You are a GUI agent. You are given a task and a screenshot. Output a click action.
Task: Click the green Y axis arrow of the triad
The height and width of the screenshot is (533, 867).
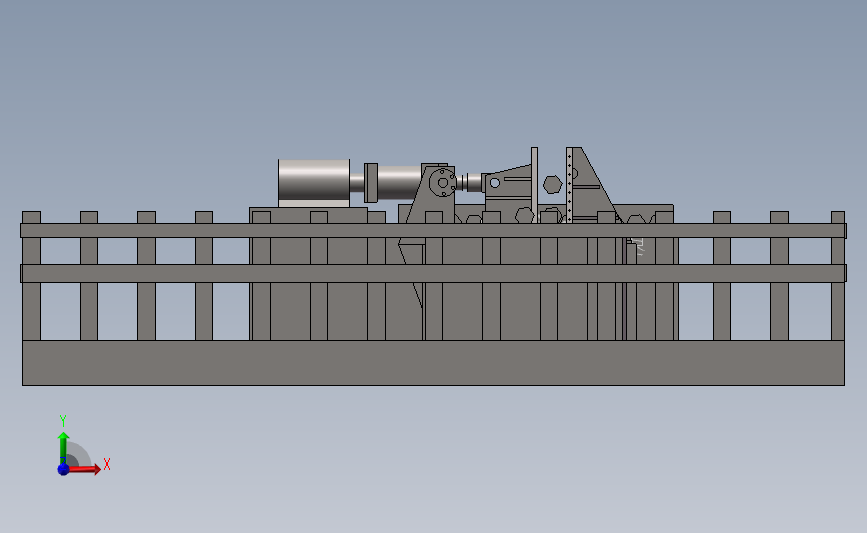[x=63, y=447]
